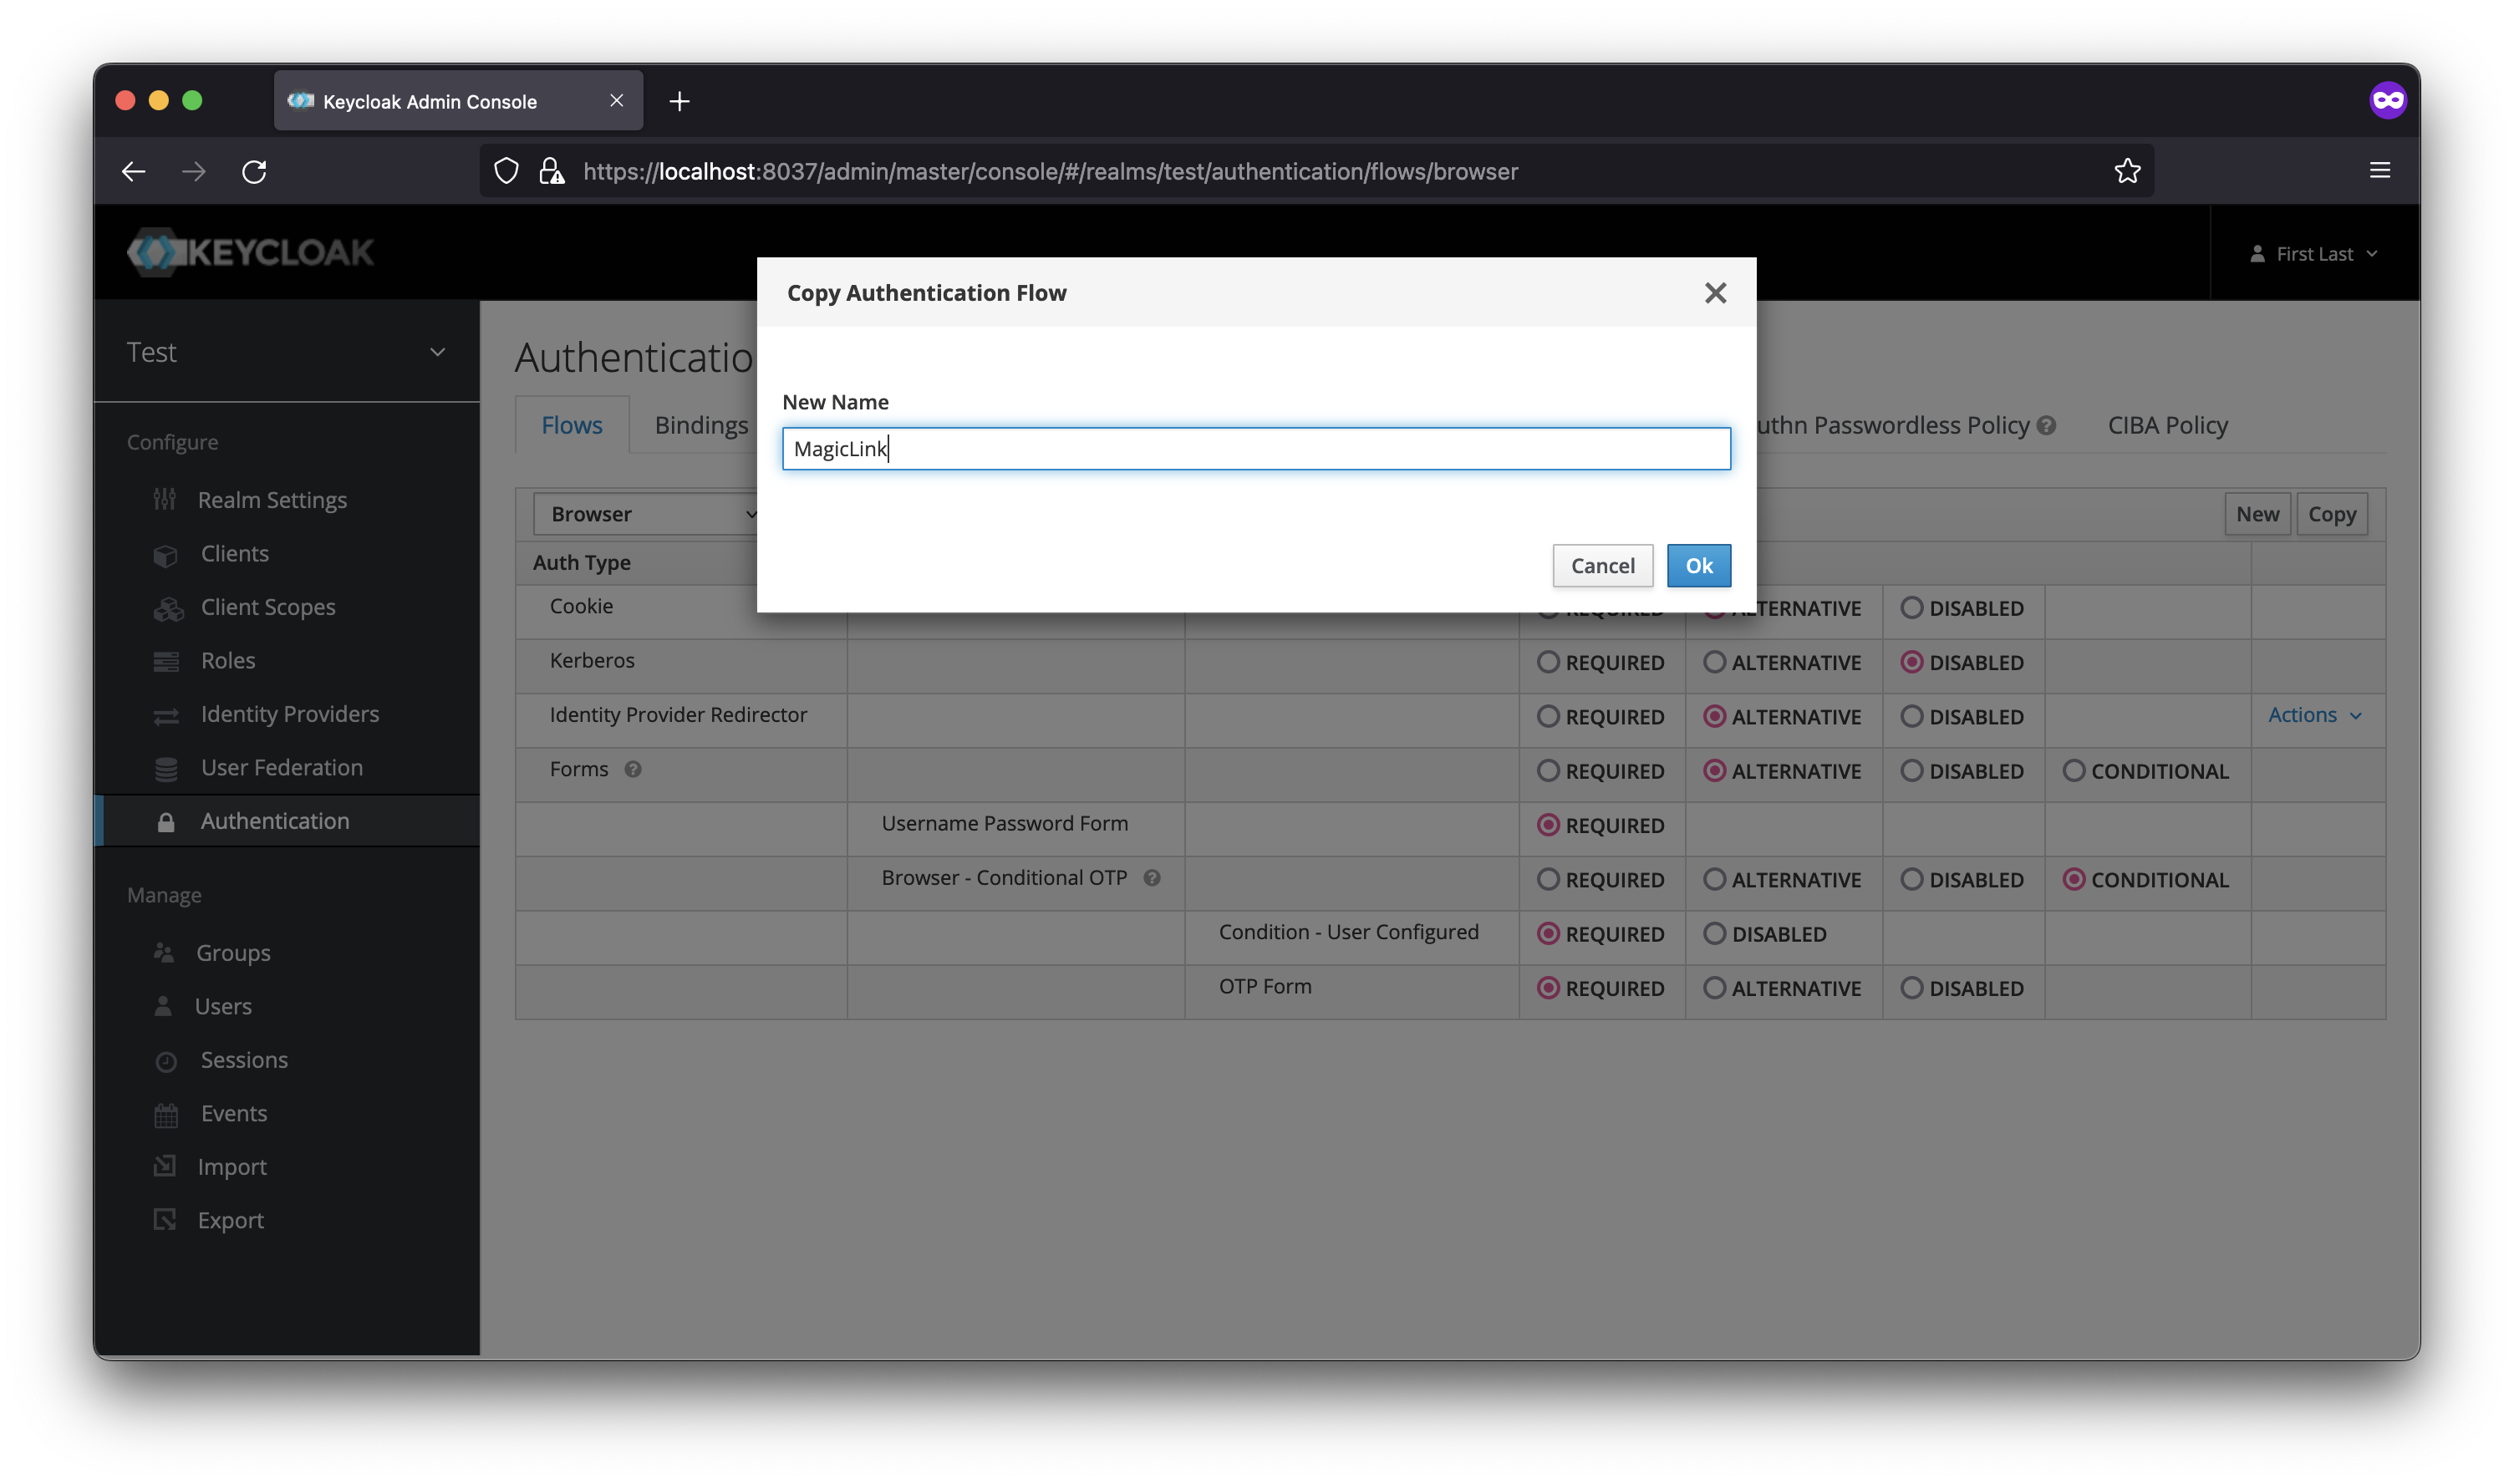Switch to the Bindings tab
This screenshot has height=1484, width=2514.
pyautogui.click(x=701, y=425)
